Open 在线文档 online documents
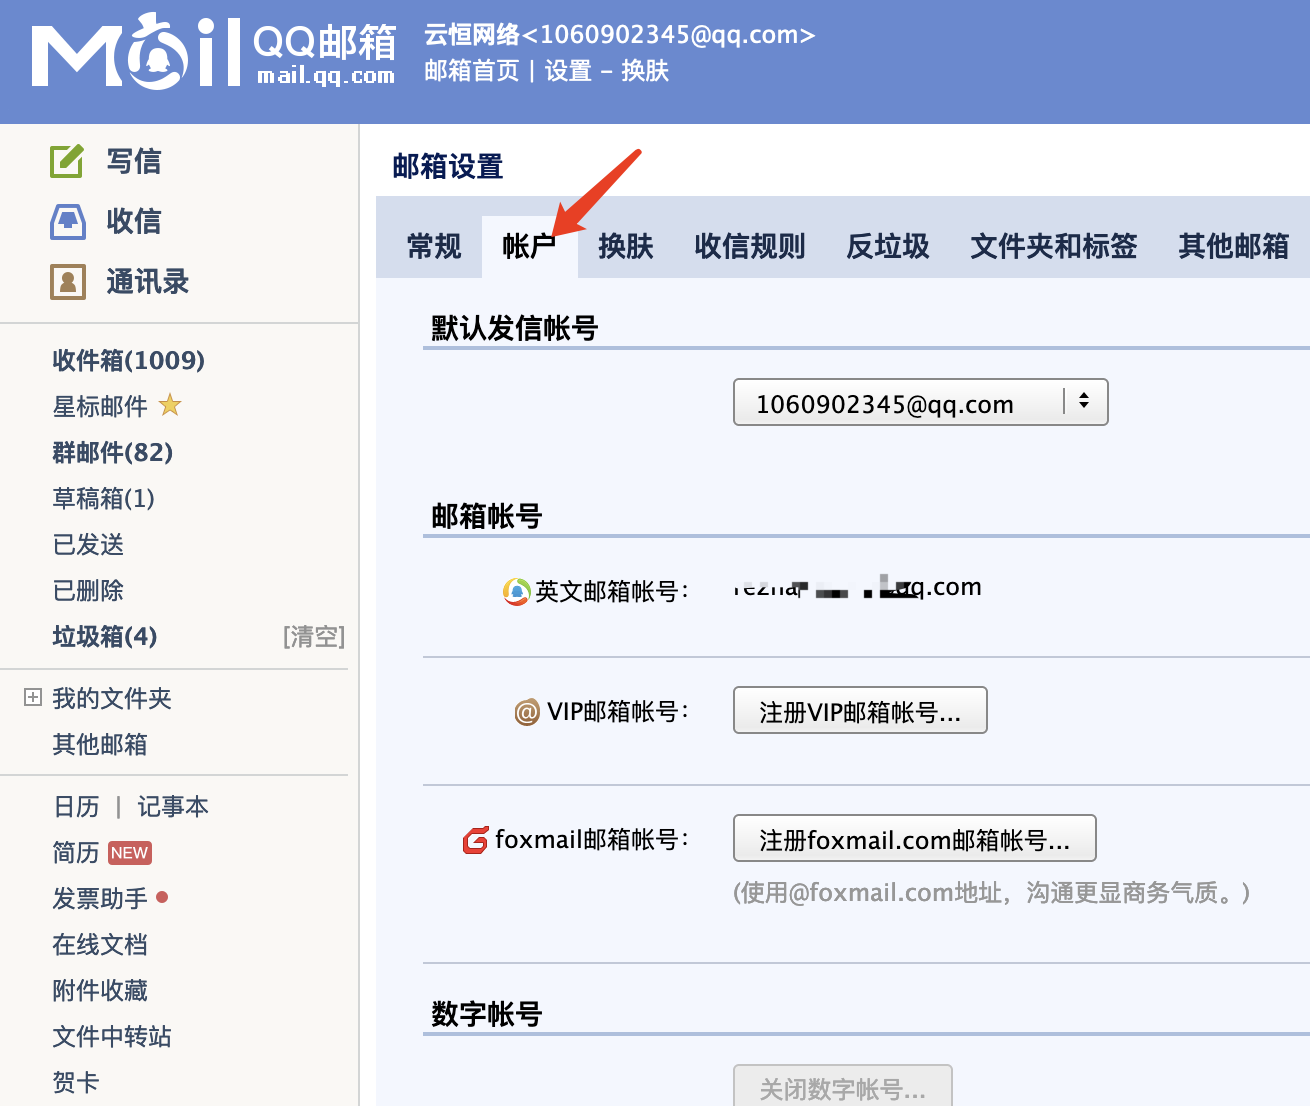 coord(100,944)
